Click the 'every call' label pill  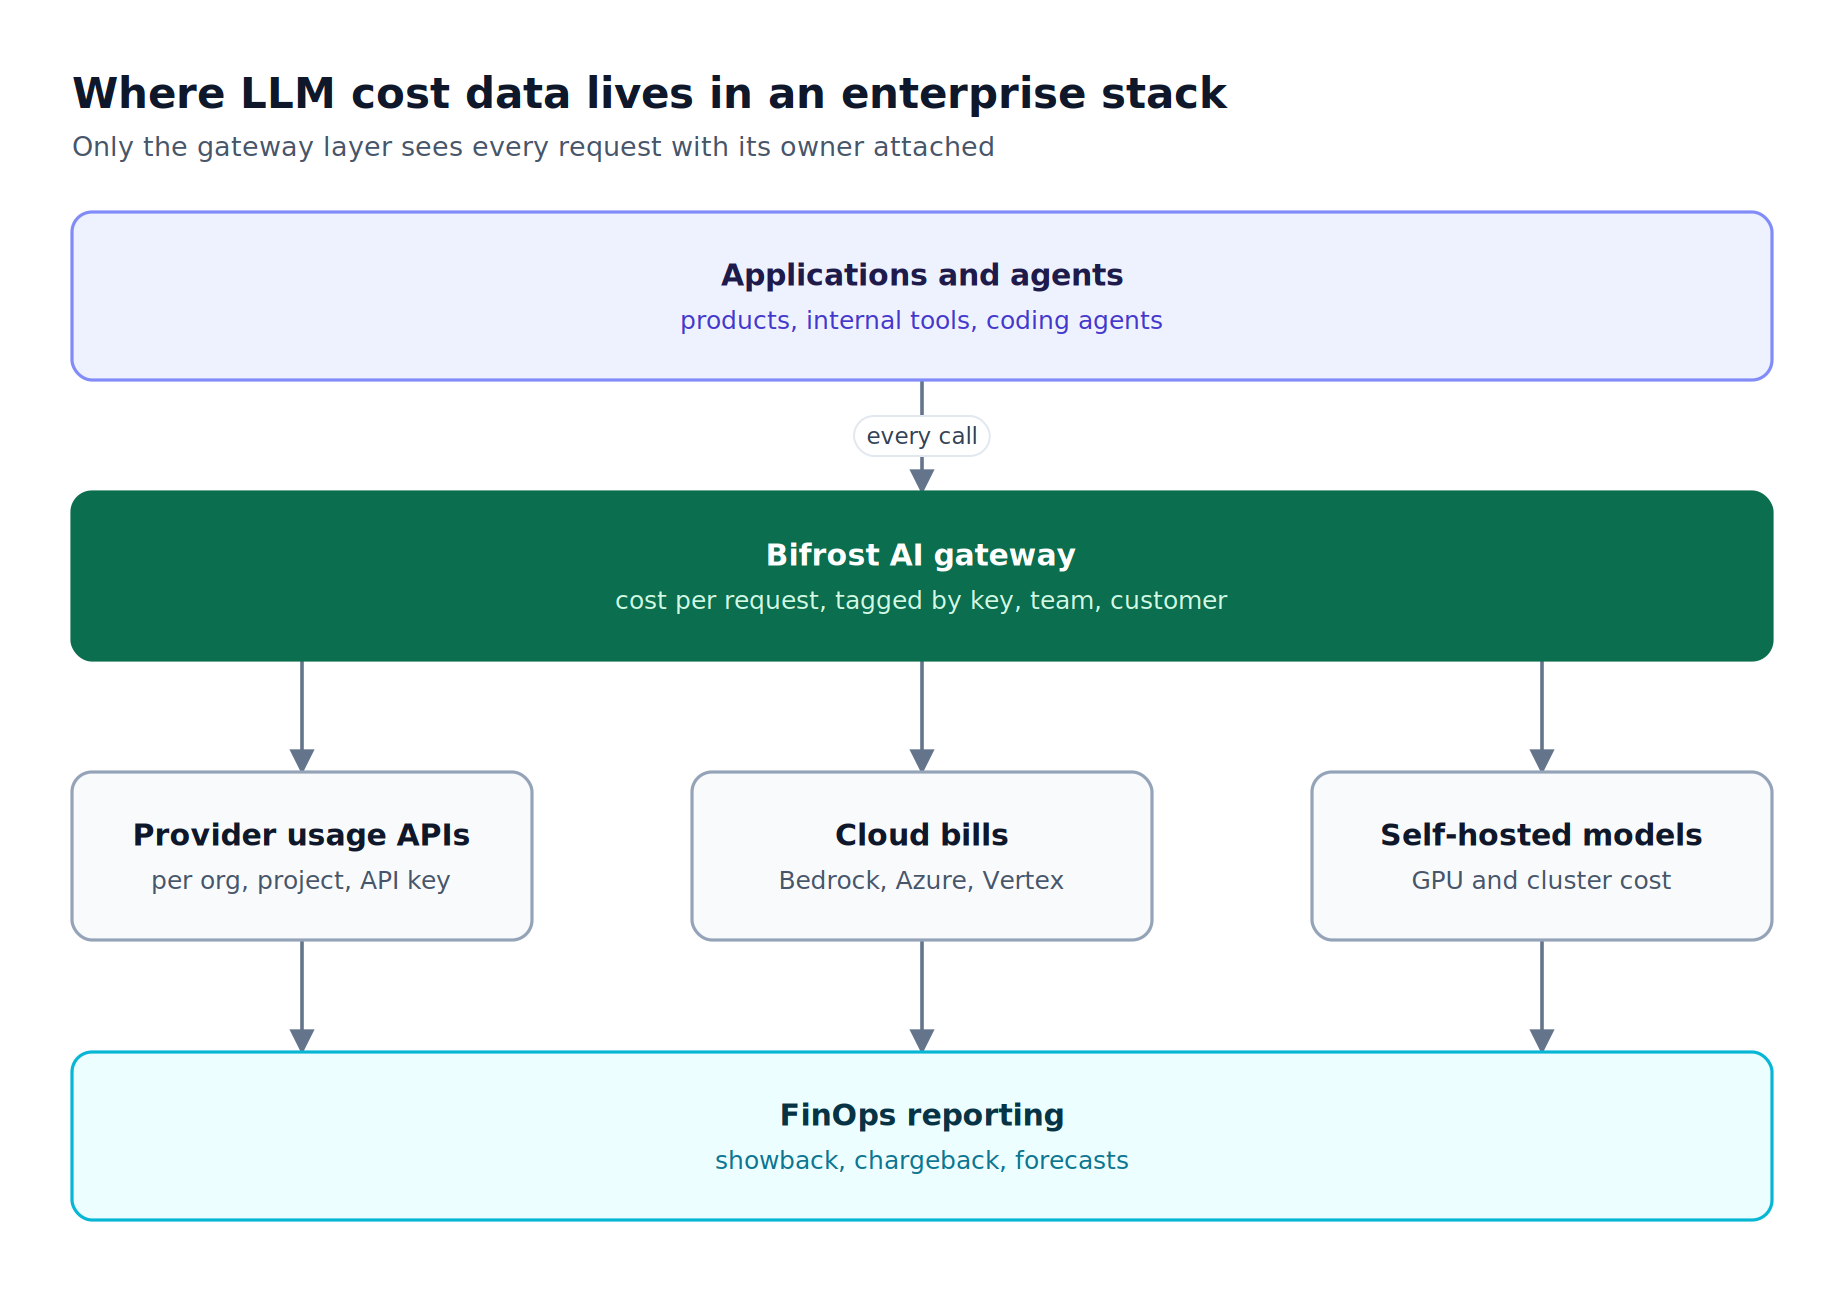coord(922,436)
